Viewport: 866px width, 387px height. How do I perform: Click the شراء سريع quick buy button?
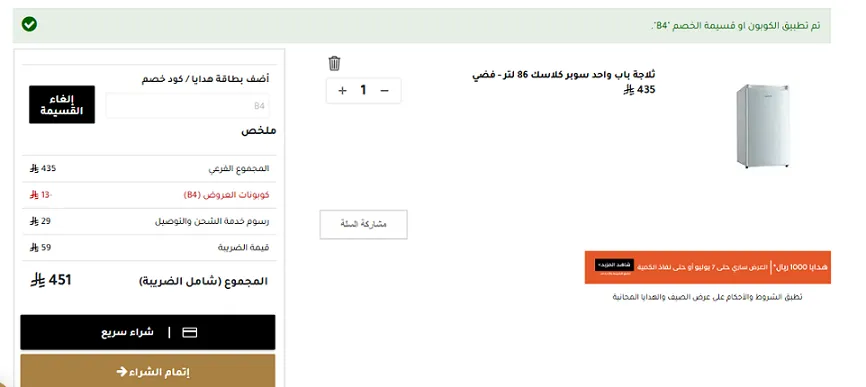tap(148, 332)
